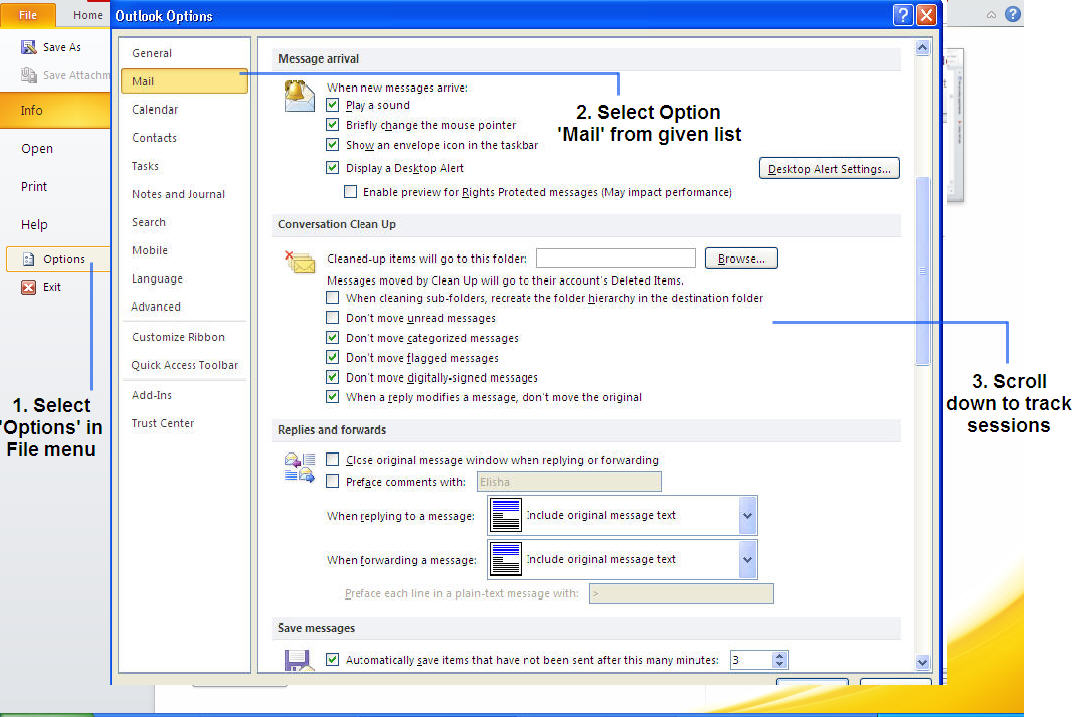The image size is (1087, 717).
Task: Click the Save messages floppy disk icon
Action: (x=298, y=660)
